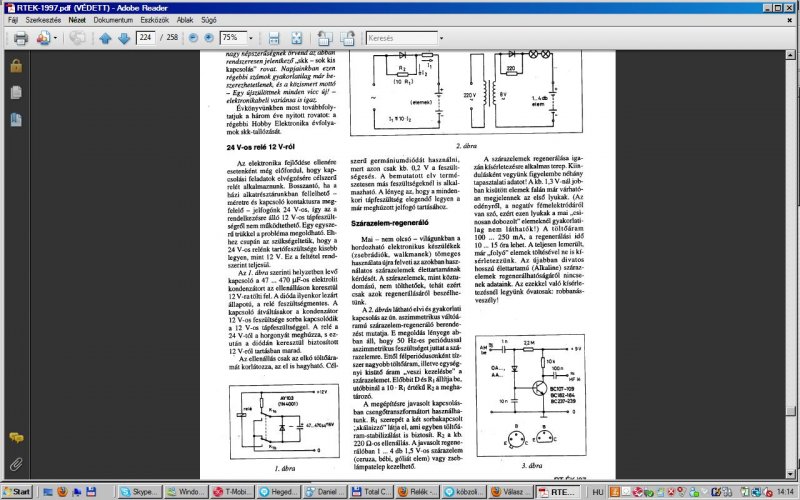800x500 pixels.
Task: Open the Attachments paperclip panel icon
Action: point(16,464)
